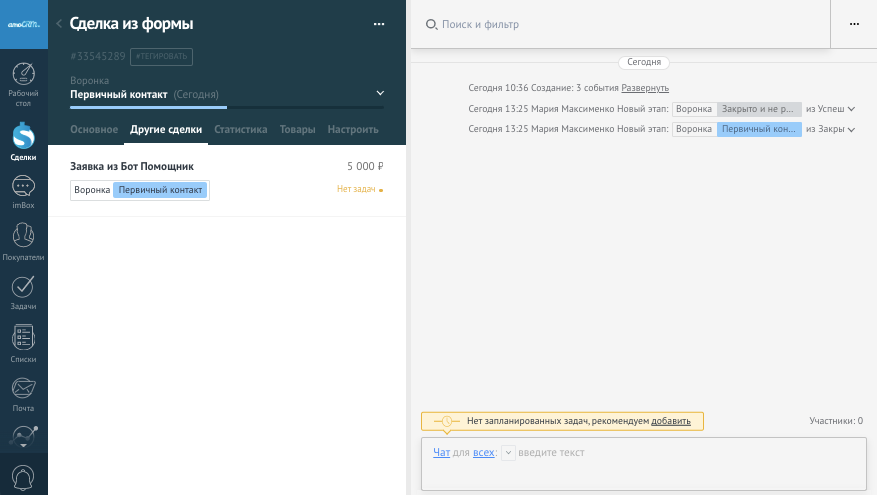The height and width of the screenshot is (495, 877).
Task: Expand the из Закры event chevron
Action: pyautogui.click(x=851, y=130)
